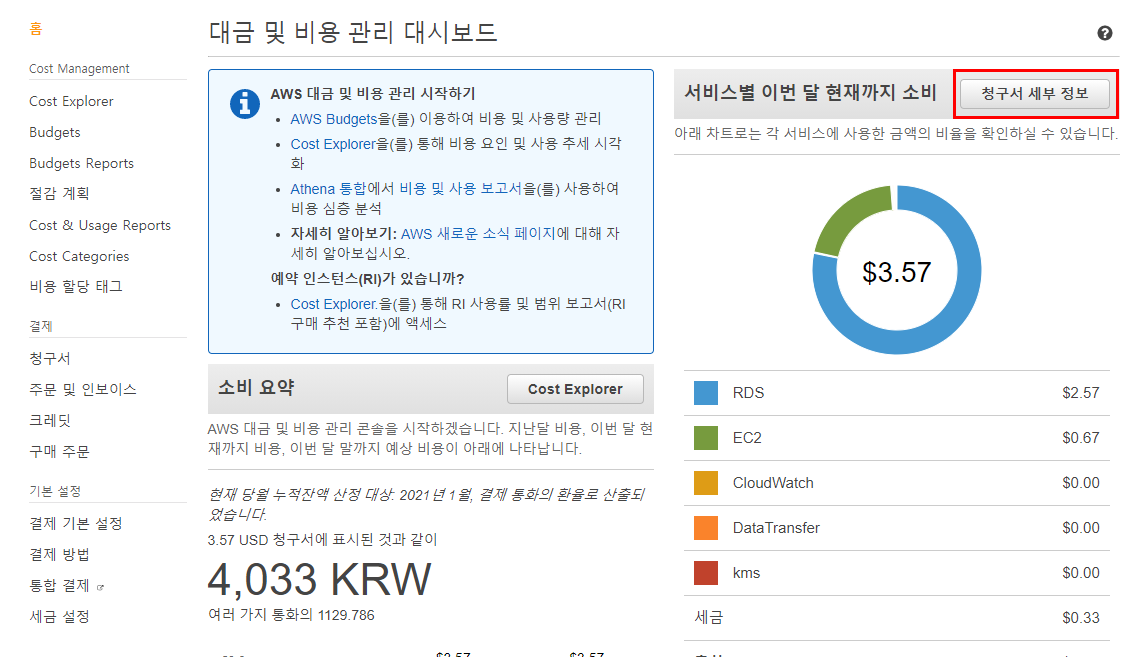Click the kms service label
This screenshot has height=657, width=1134.
point(746,573)
